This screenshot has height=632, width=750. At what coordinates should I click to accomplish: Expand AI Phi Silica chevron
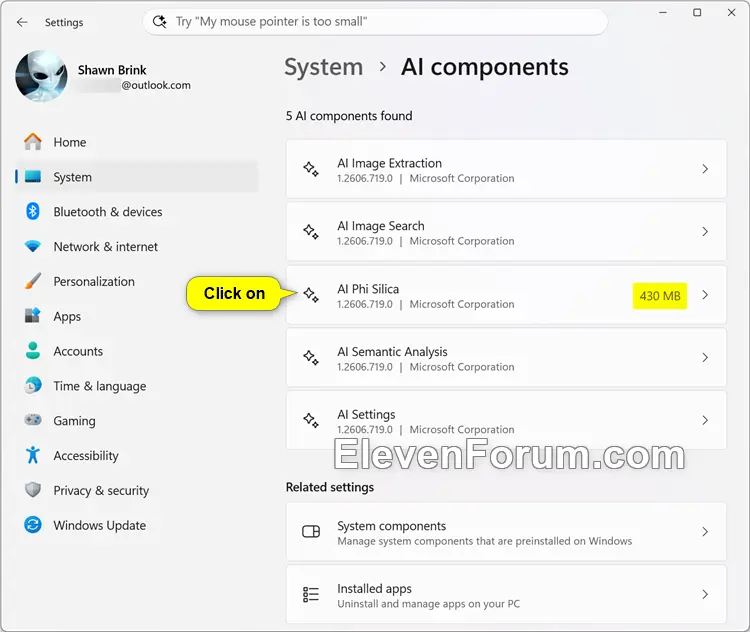(x=705, y=295)
